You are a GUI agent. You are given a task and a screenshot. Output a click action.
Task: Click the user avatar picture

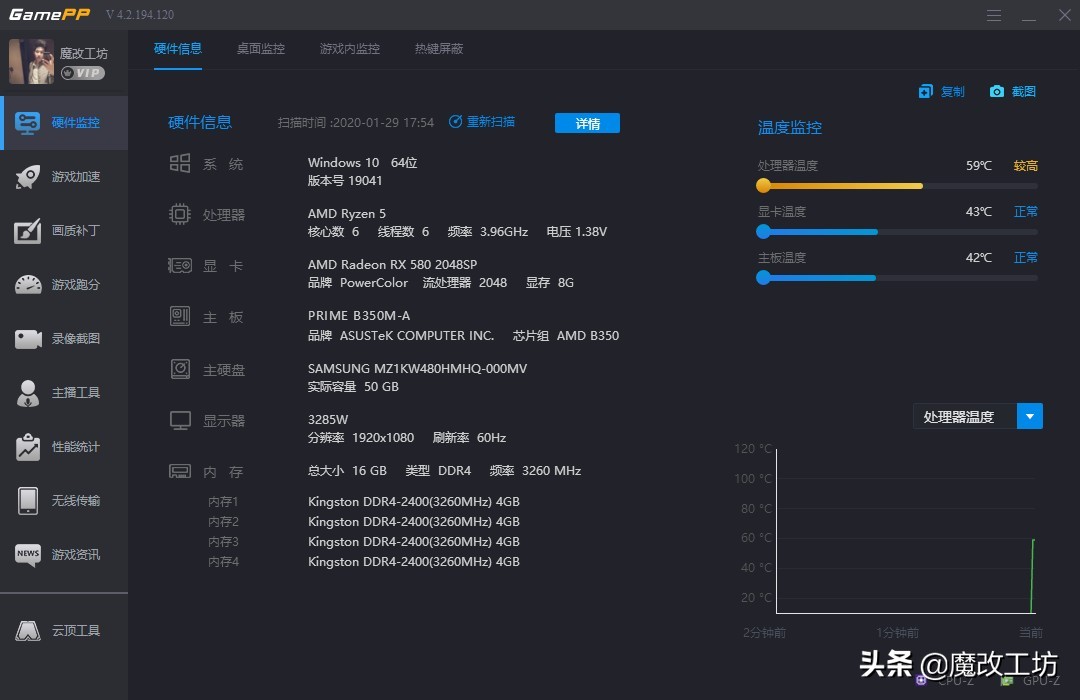pyautogui.click(x=31, y=61)
